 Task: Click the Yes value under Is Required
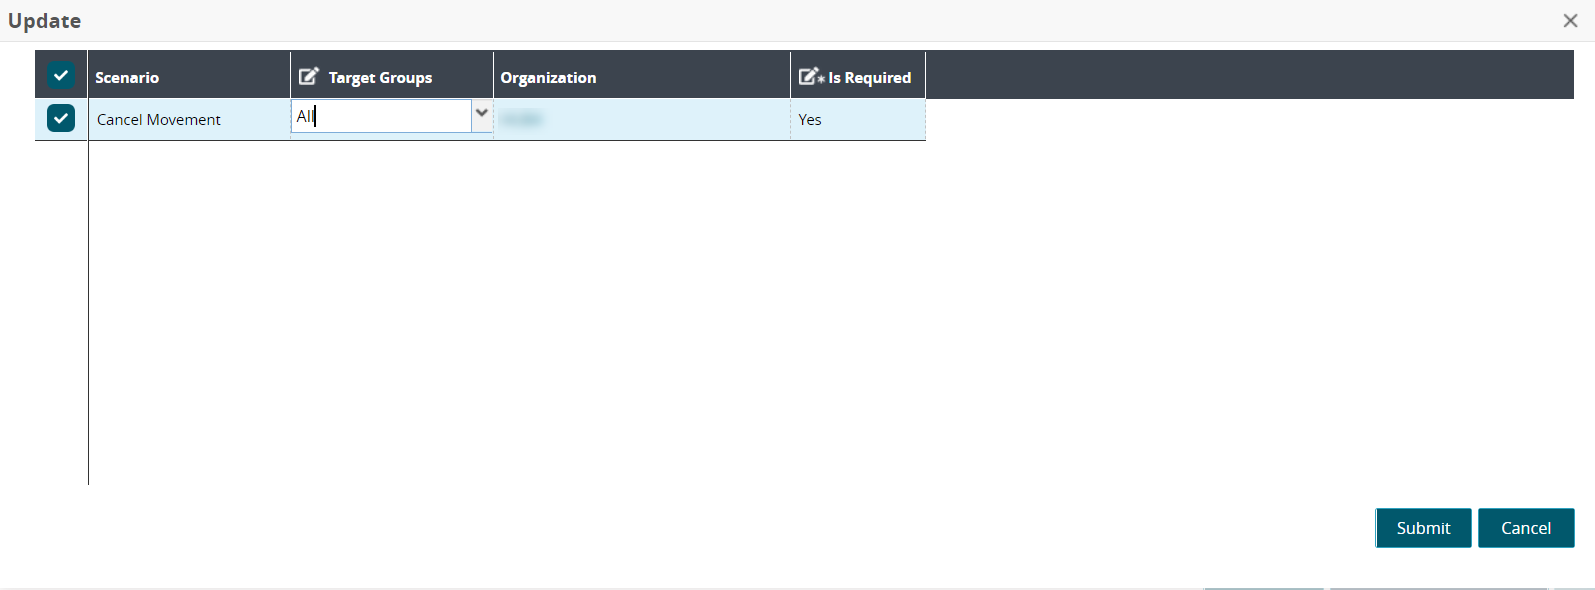(810, 120)
